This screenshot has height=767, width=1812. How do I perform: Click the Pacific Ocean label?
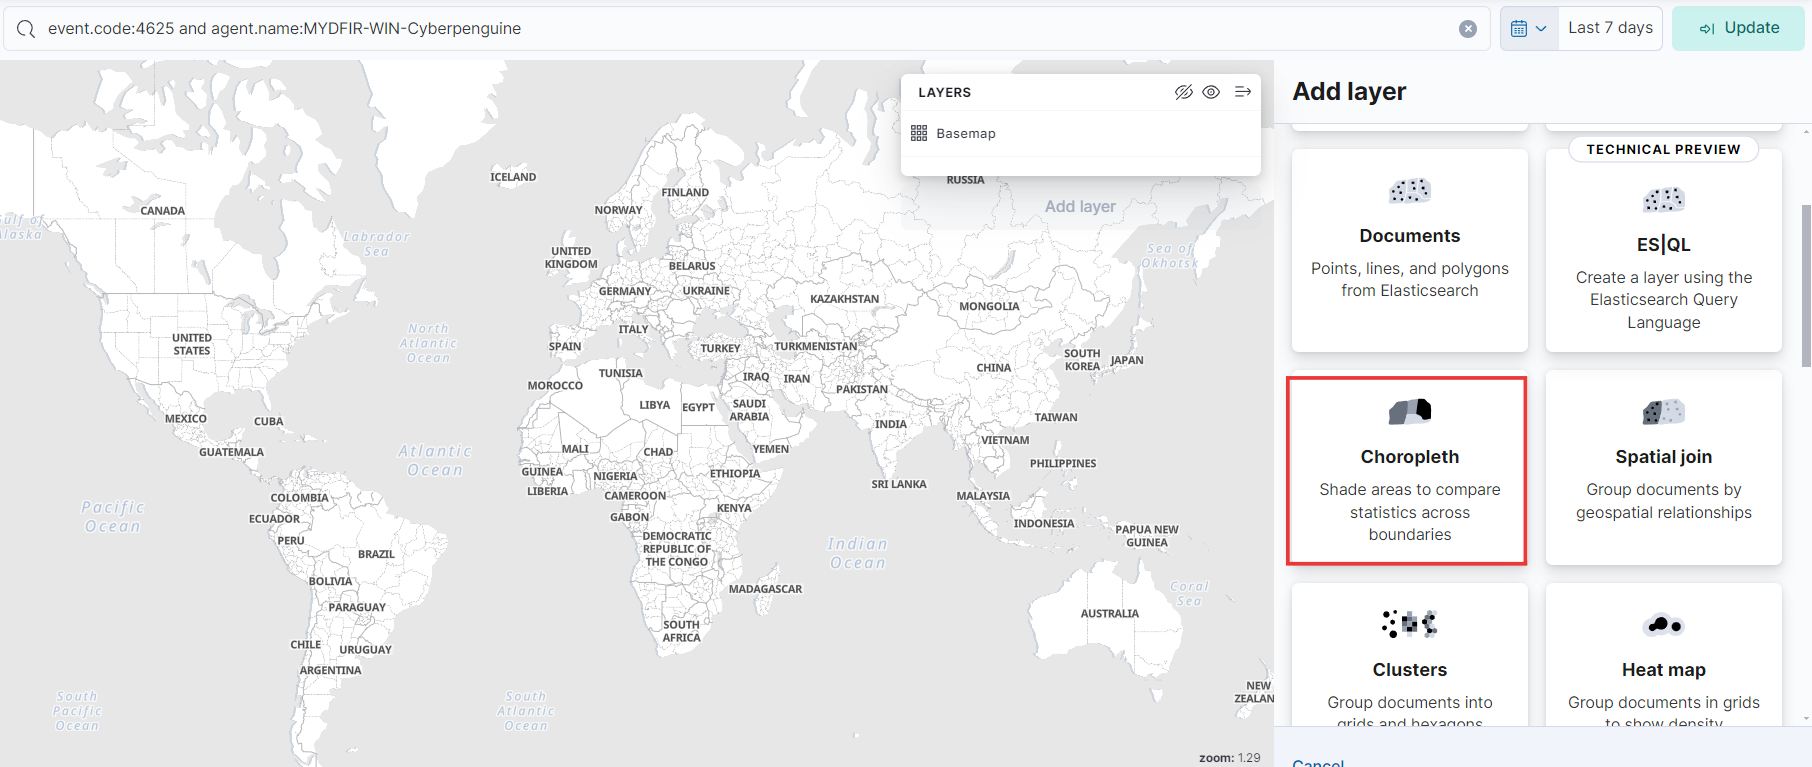point(113,517)
